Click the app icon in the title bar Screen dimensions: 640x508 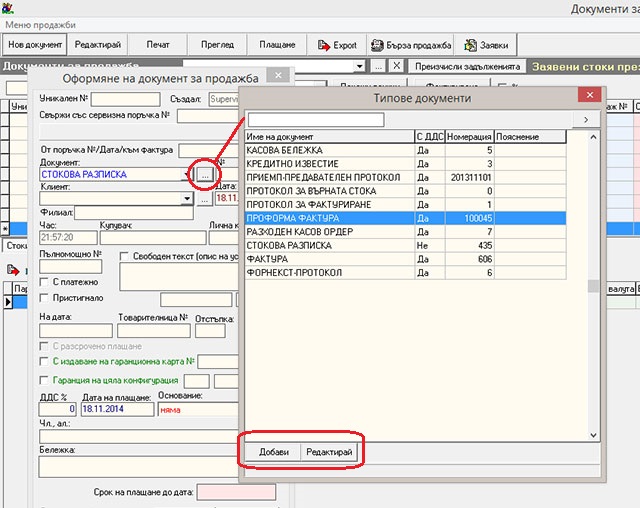tap(8, 8)
